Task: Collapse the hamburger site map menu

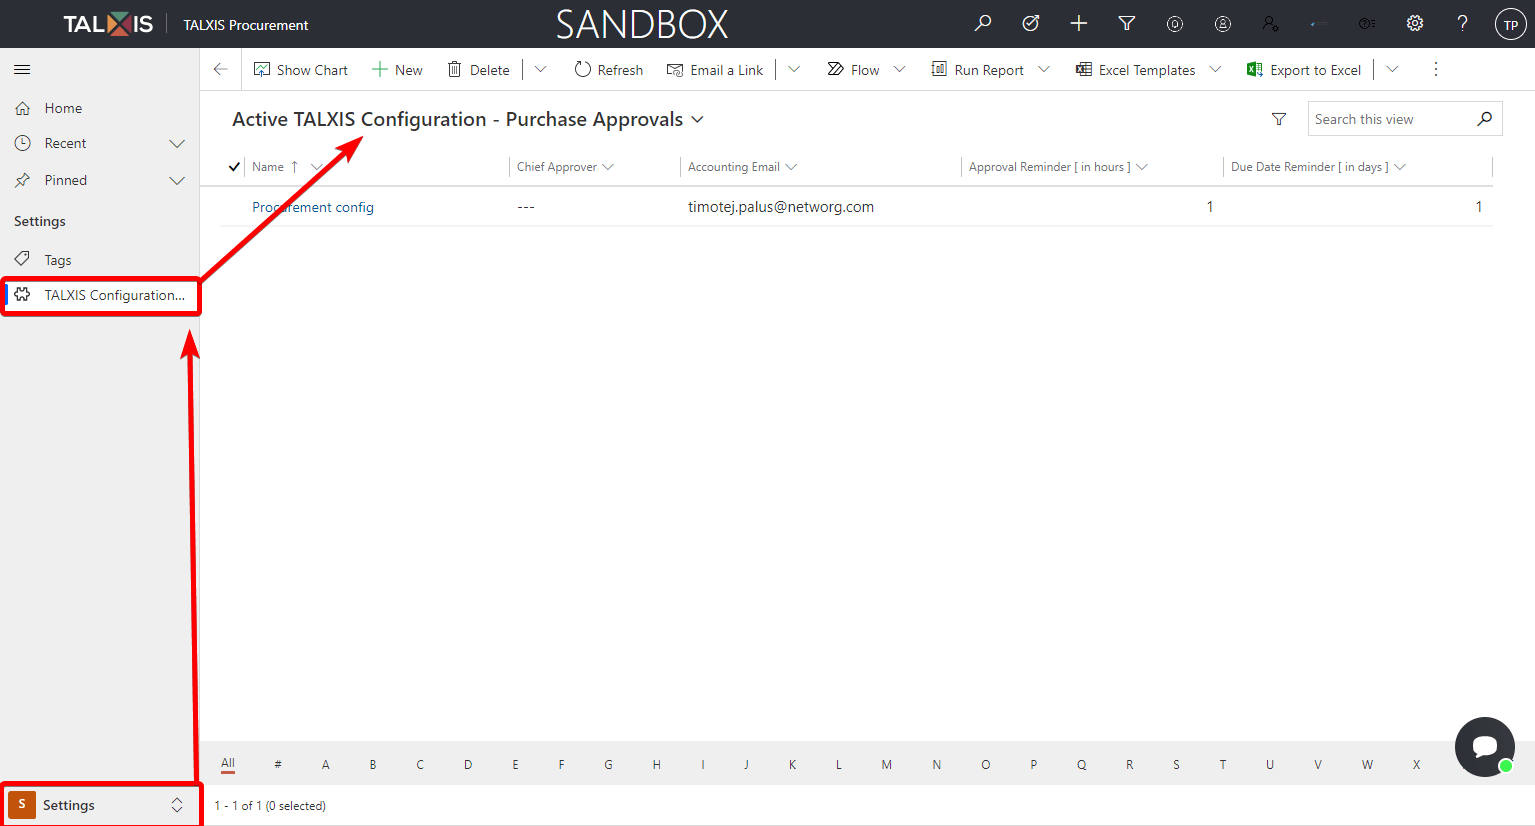Action: coord(22,69)
